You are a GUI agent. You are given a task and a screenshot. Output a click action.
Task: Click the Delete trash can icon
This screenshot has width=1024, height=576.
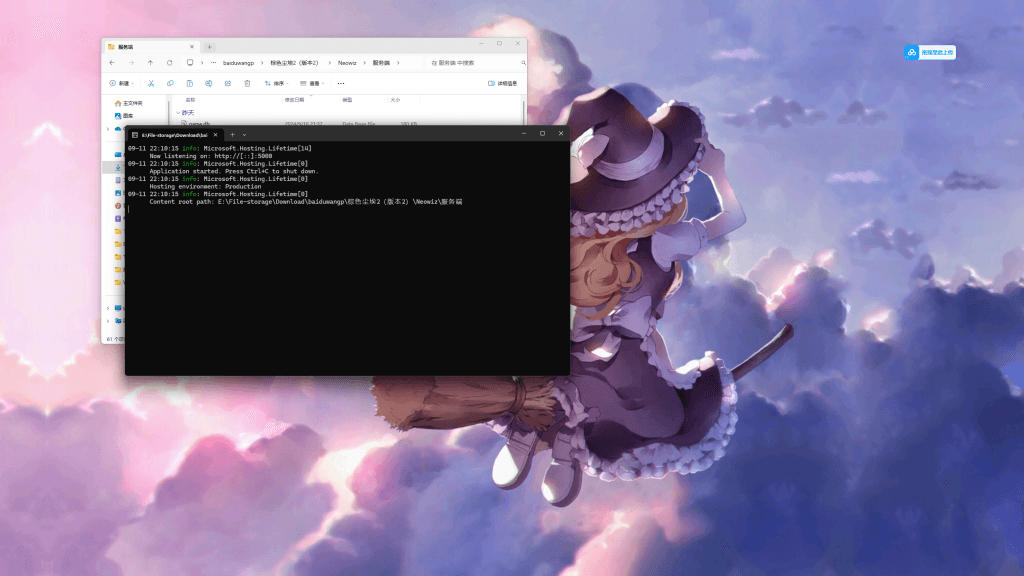click(247, 83)
